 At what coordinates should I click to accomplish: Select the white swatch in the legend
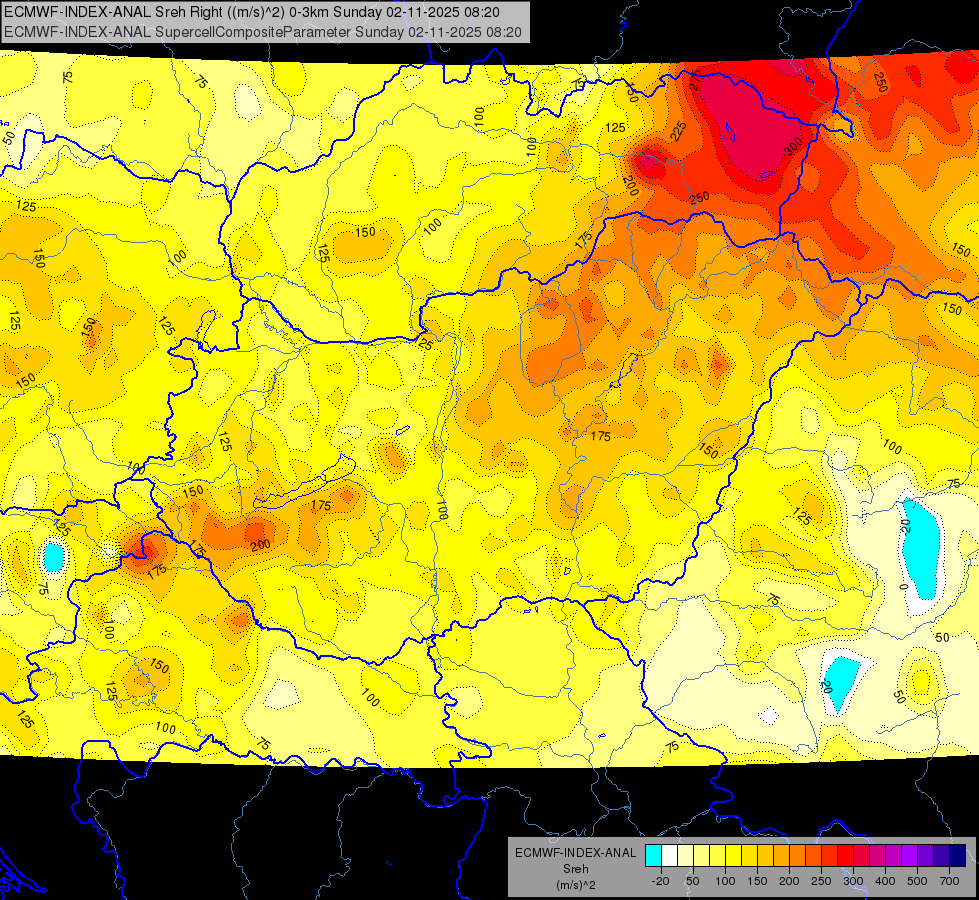[669, 856]
